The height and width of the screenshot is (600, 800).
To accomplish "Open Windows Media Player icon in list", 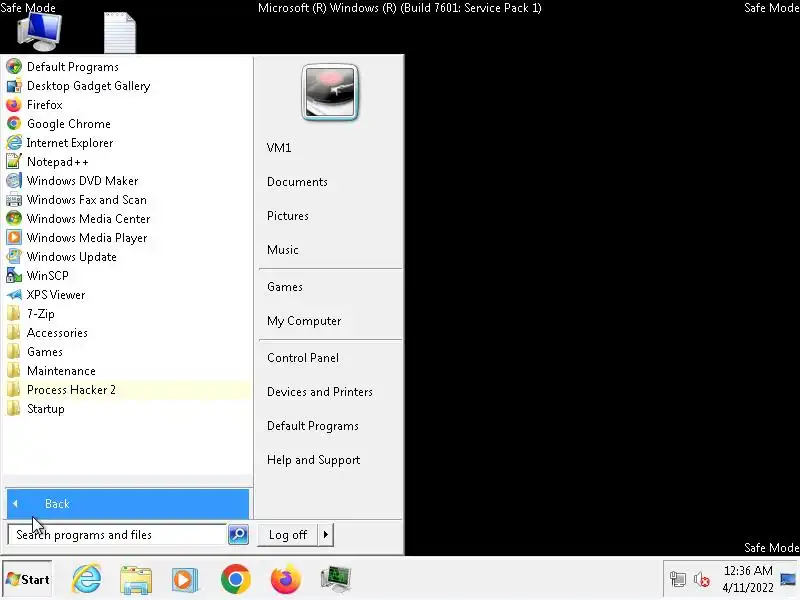I will [14, 238].
